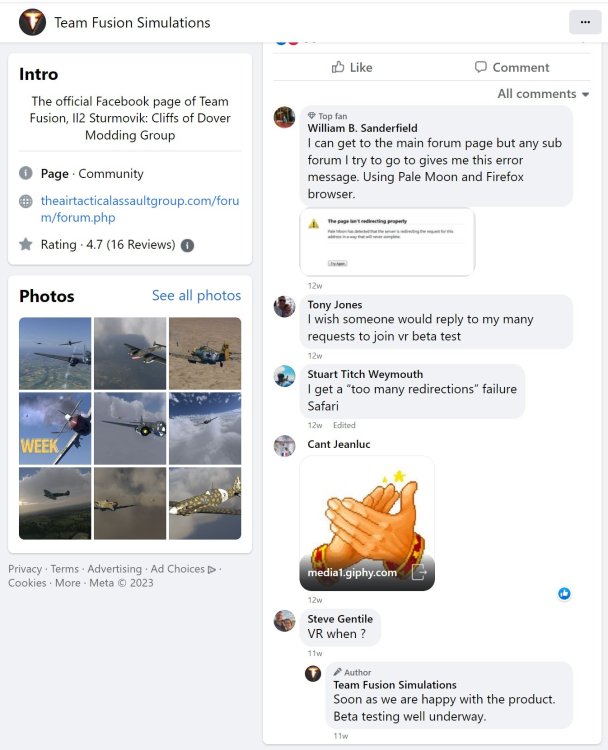608x750 pixels.
Task: Click the Comment button under the post
Action: click(512, 67)
